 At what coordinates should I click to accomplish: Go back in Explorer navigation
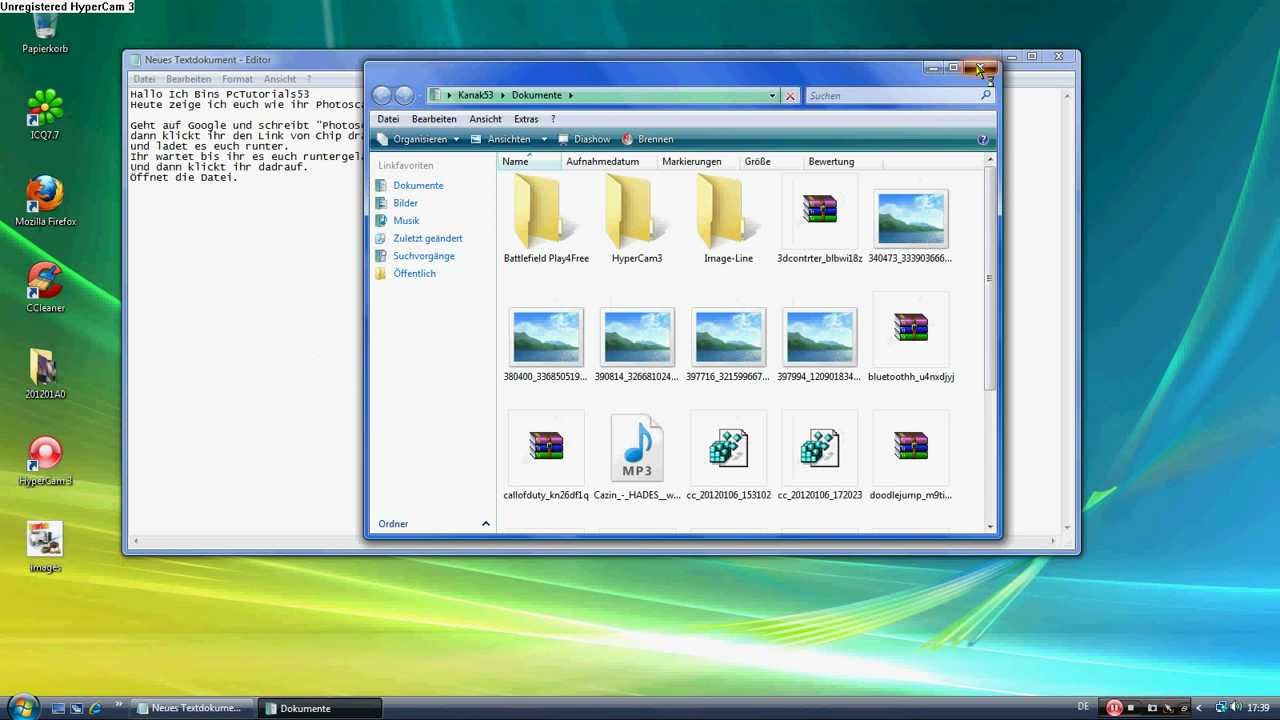381,95
